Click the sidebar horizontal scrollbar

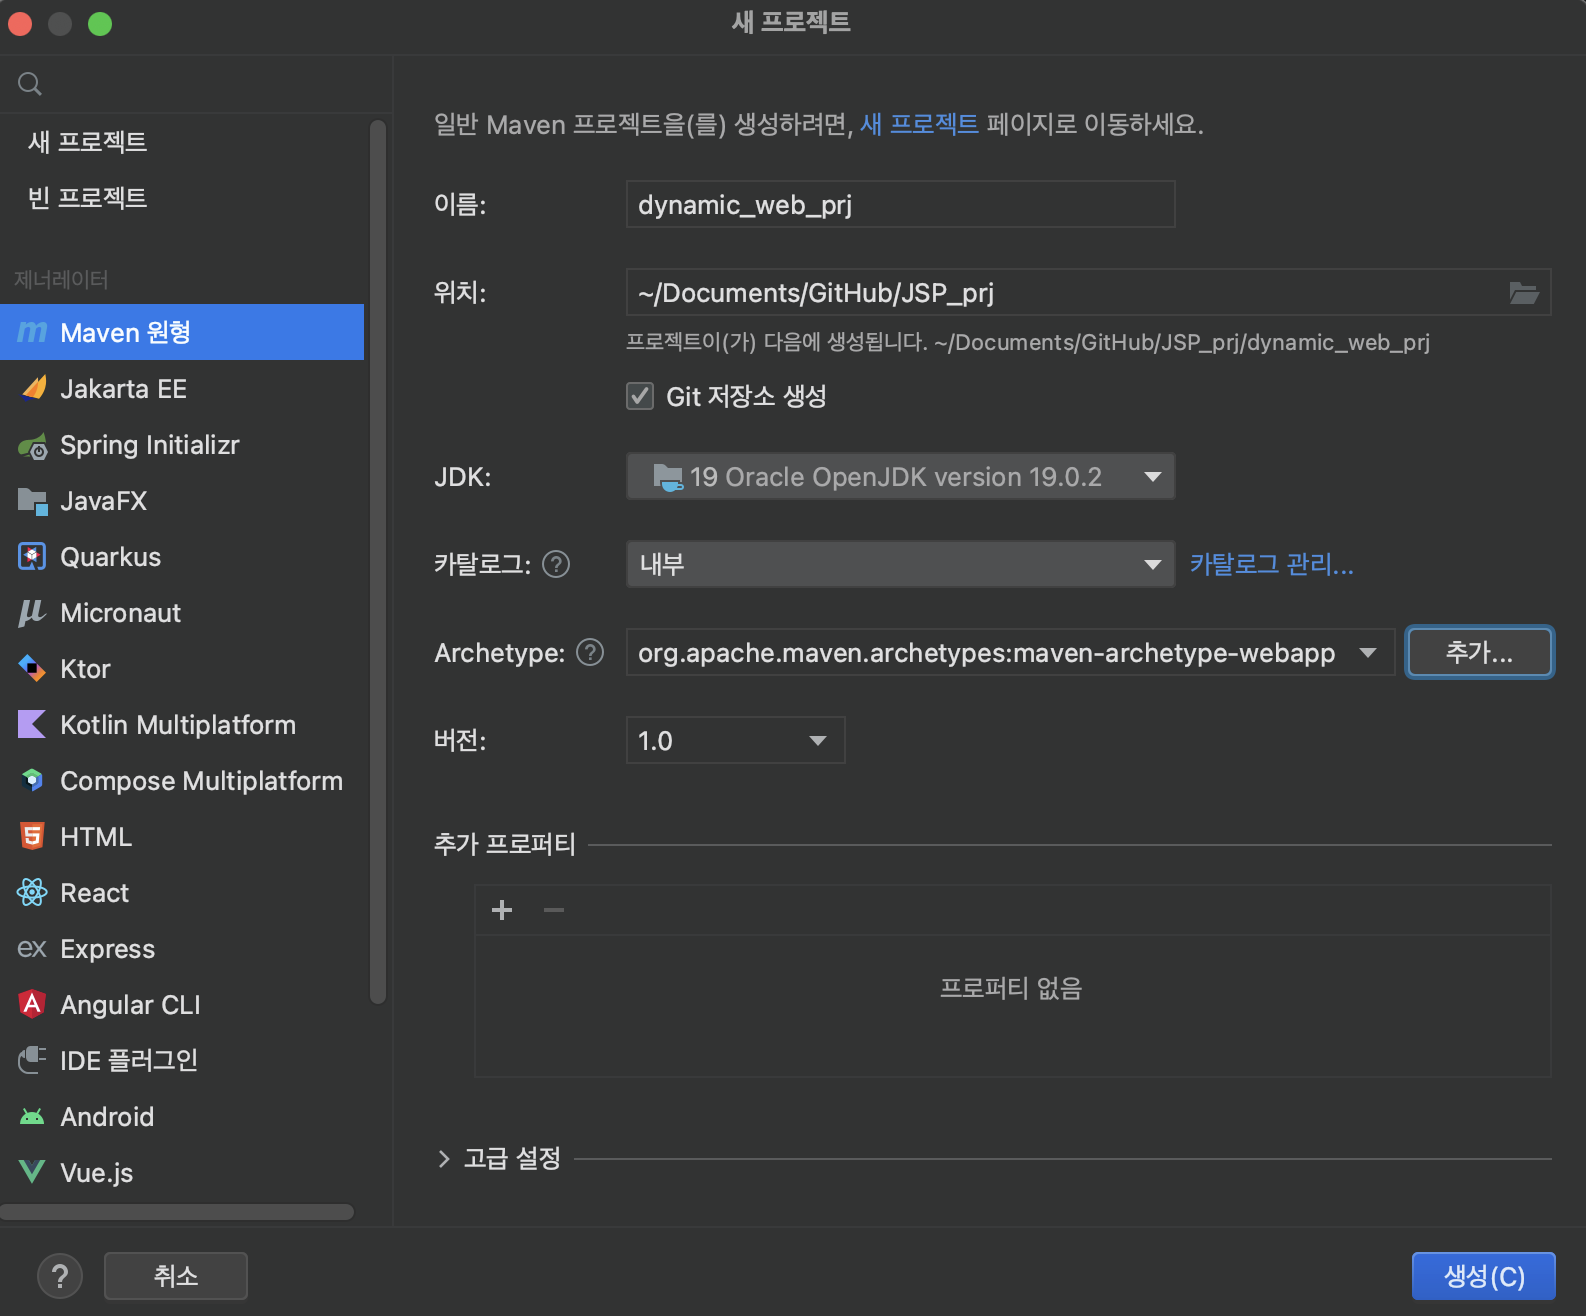pos(177,1212)
